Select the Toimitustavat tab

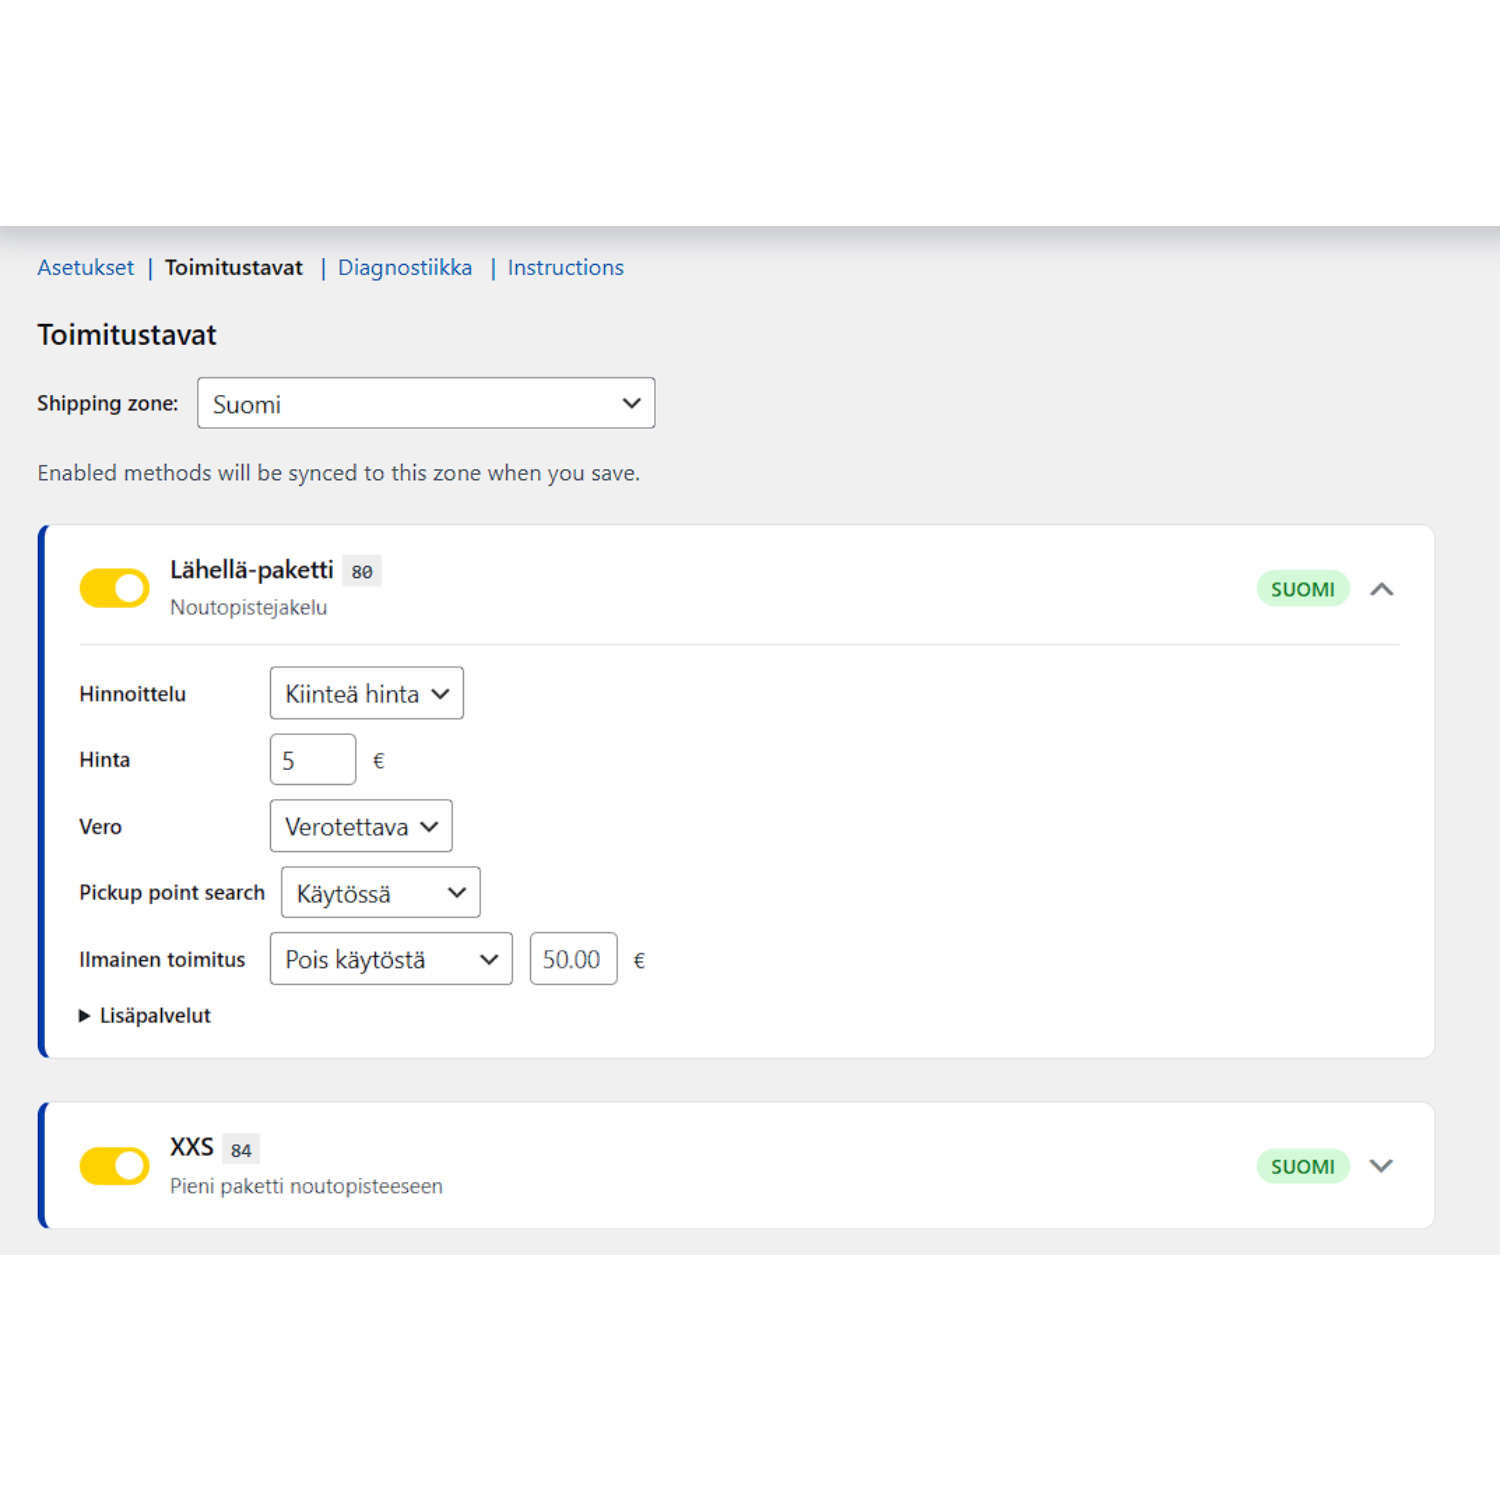(x=233, y=268)
